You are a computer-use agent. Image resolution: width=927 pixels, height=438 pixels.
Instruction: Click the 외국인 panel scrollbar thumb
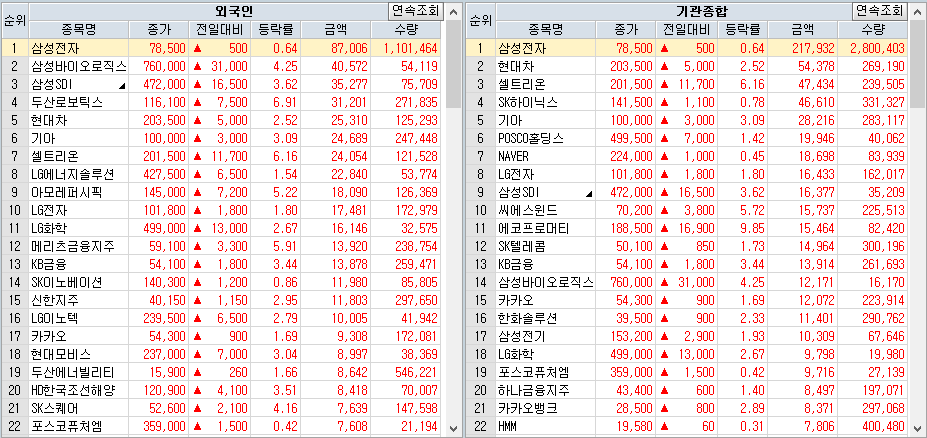click(x=453, y=64)
